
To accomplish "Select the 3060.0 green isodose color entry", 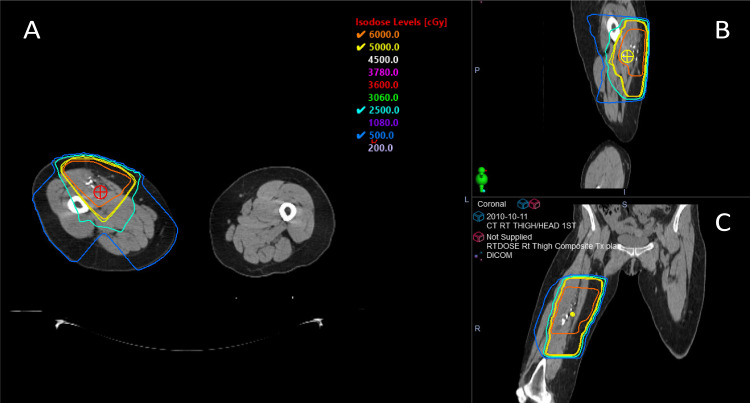I will coord(383,98).
